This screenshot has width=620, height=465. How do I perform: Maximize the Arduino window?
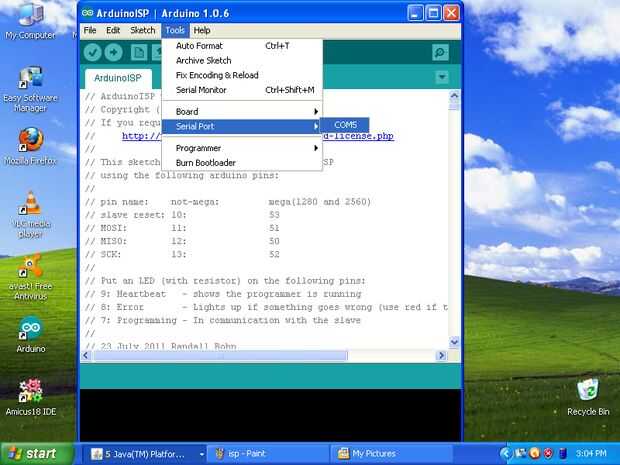tap(433, 13)
